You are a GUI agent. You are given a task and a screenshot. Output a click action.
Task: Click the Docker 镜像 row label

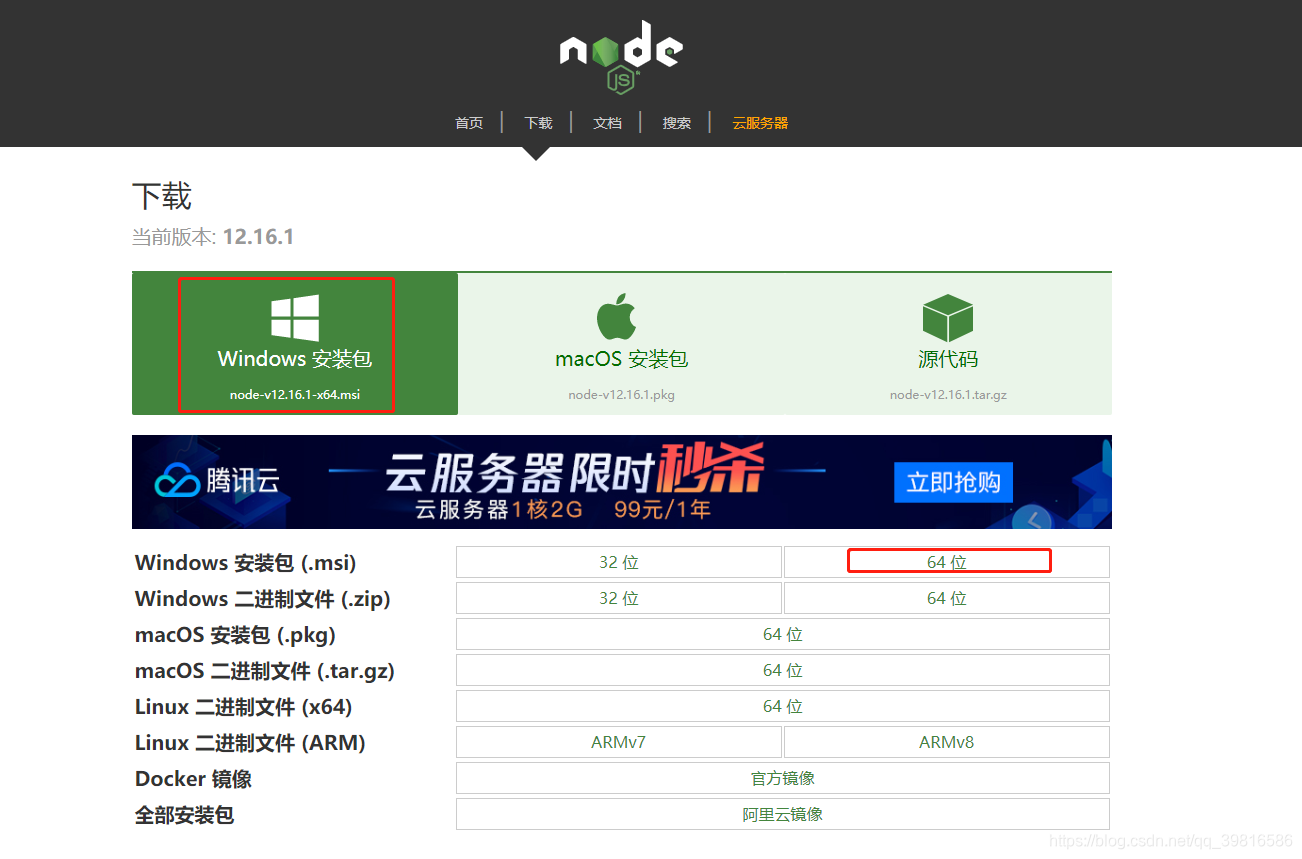[194, 778]
